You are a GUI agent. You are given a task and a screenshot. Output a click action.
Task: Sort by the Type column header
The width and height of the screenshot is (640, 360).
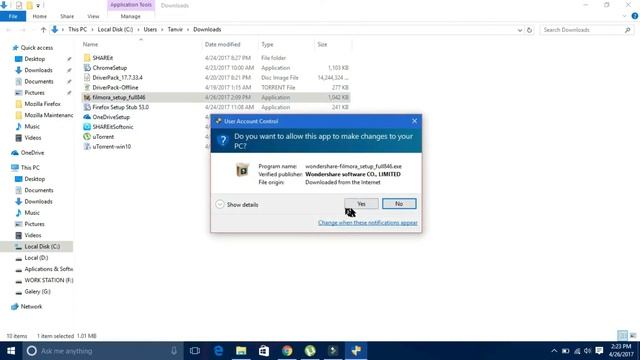coord(267,44)
